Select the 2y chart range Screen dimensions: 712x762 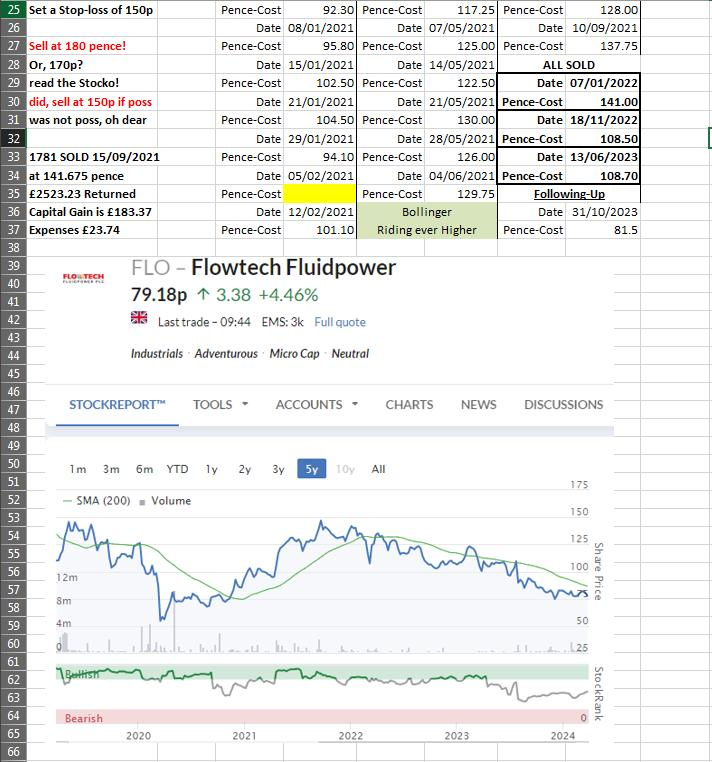pyautogui.click(x=244, y=469)
